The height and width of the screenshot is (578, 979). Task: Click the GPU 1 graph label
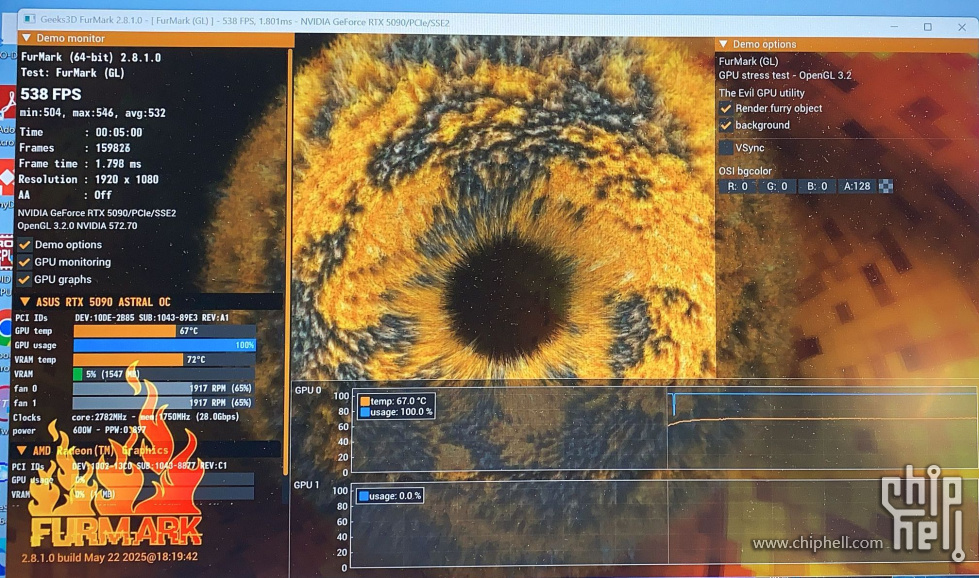(306, 485)
